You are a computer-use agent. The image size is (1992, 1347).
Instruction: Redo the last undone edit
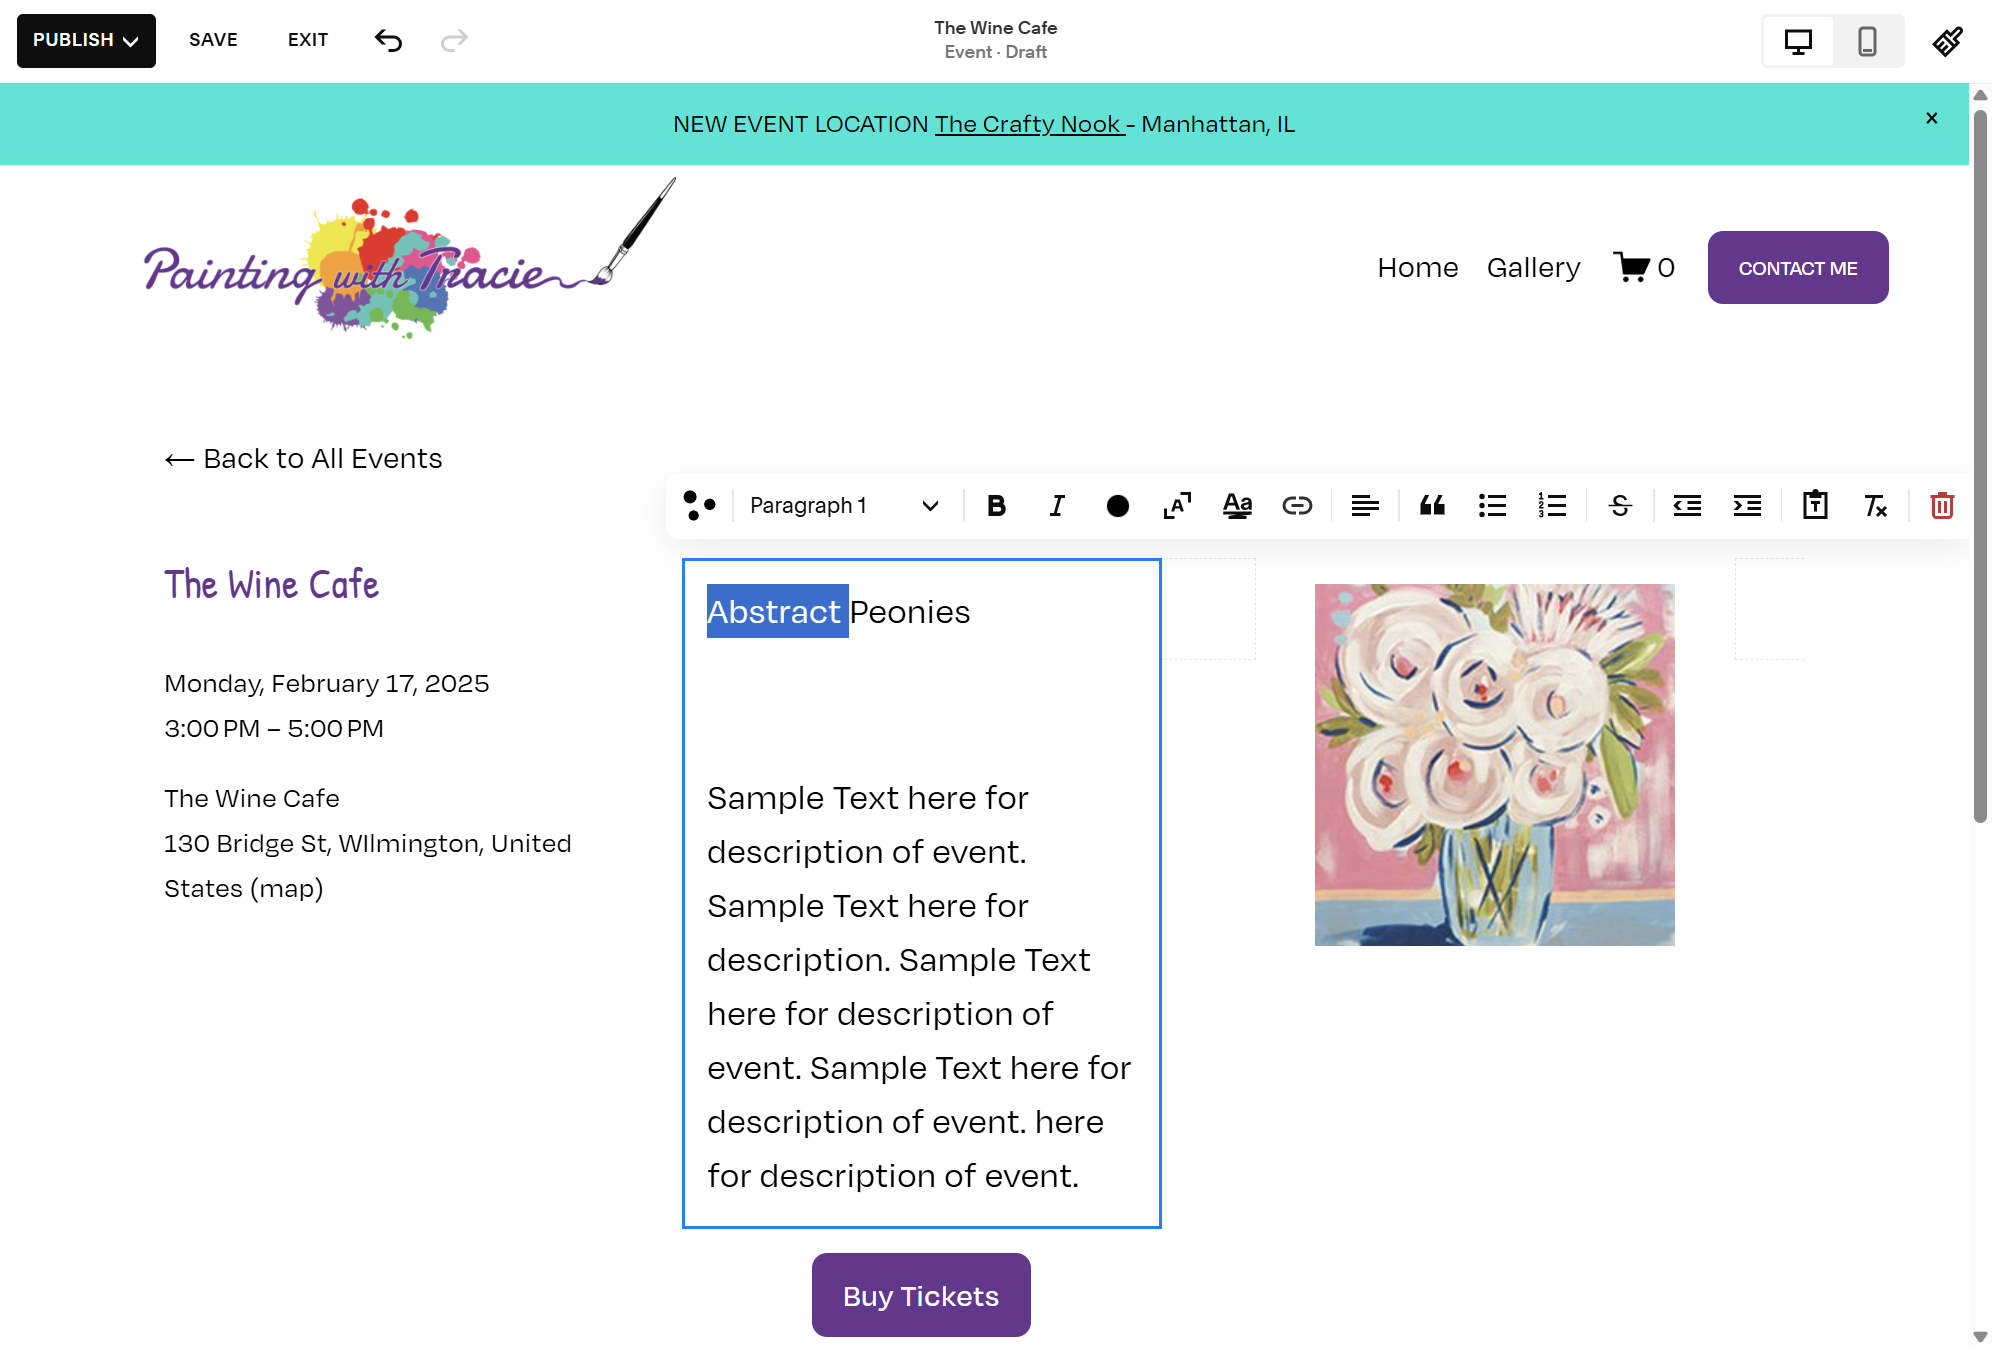454,40
